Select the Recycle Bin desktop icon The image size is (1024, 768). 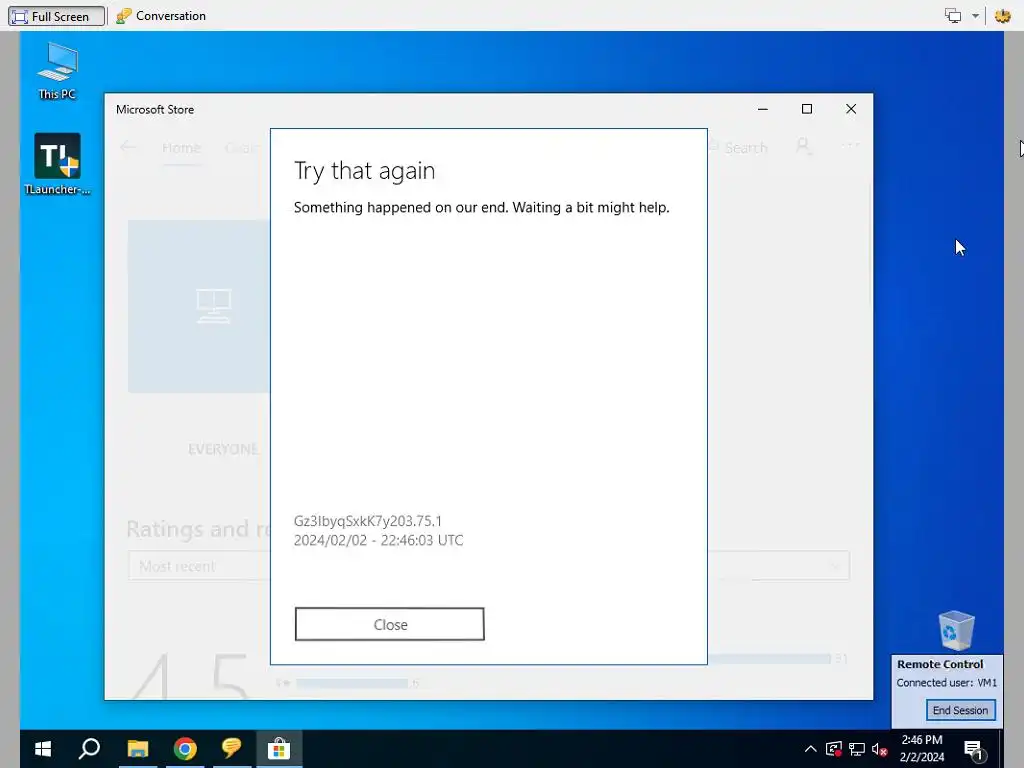pyautogui.click(x=956, y=630)
